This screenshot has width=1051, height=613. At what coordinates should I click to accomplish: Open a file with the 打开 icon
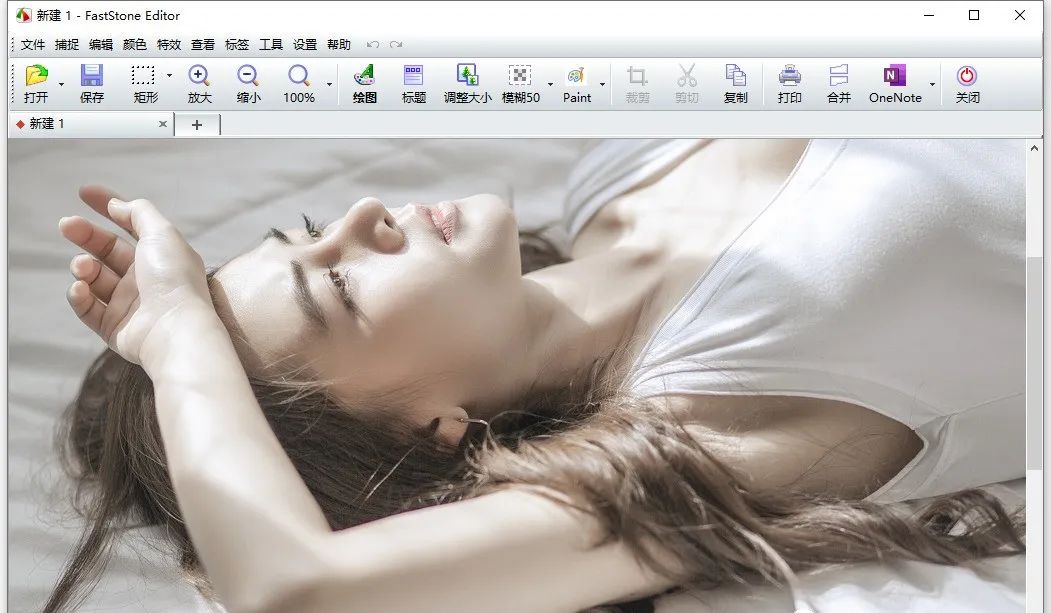(36, 84)
